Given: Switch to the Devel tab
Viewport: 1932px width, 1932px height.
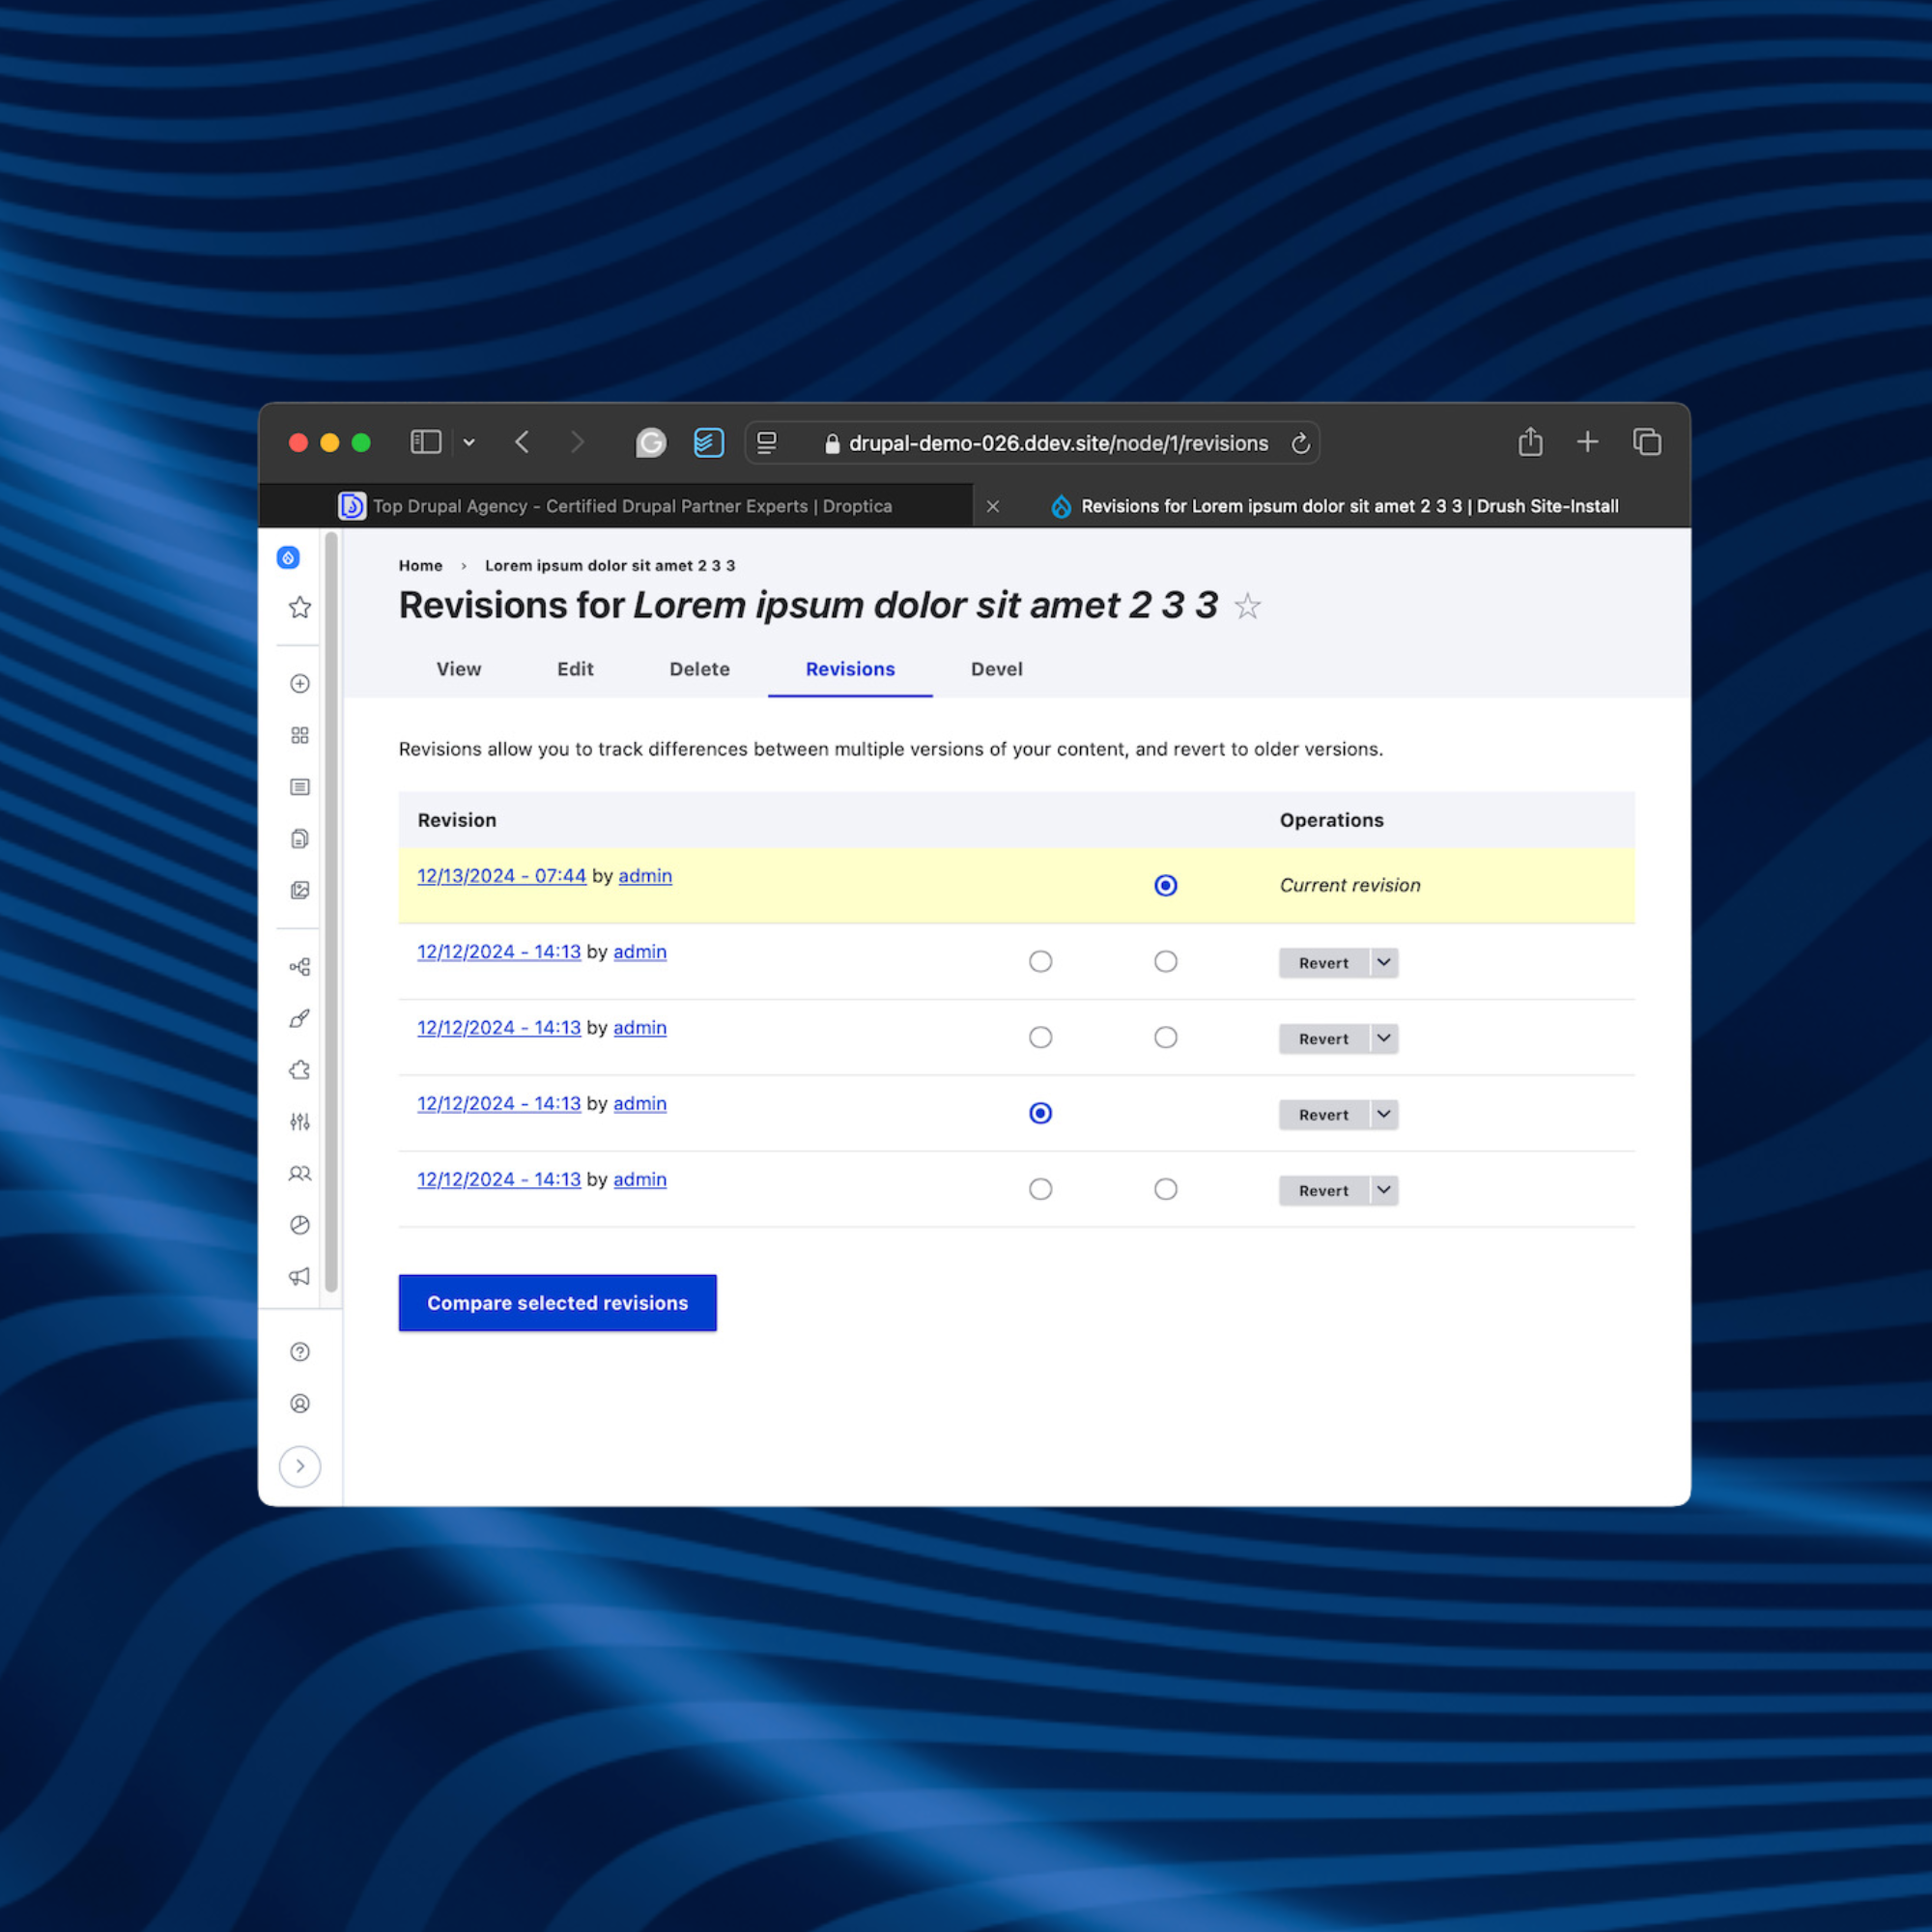Looking at the screenshot, I should click(x=996, y=669).
